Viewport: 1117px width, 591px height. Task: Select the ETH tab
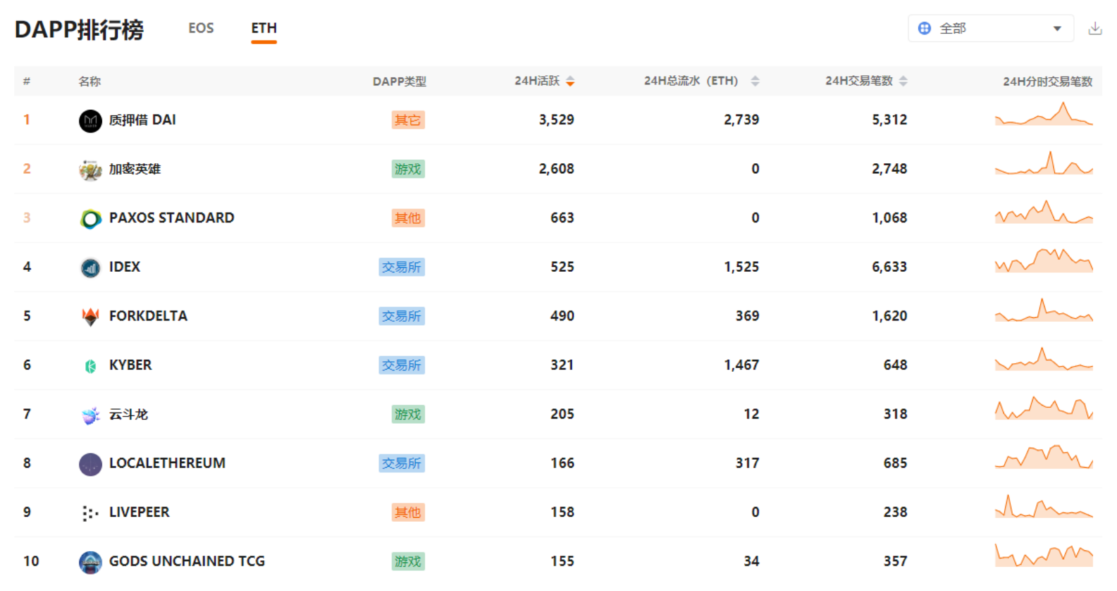pos(264,28)
